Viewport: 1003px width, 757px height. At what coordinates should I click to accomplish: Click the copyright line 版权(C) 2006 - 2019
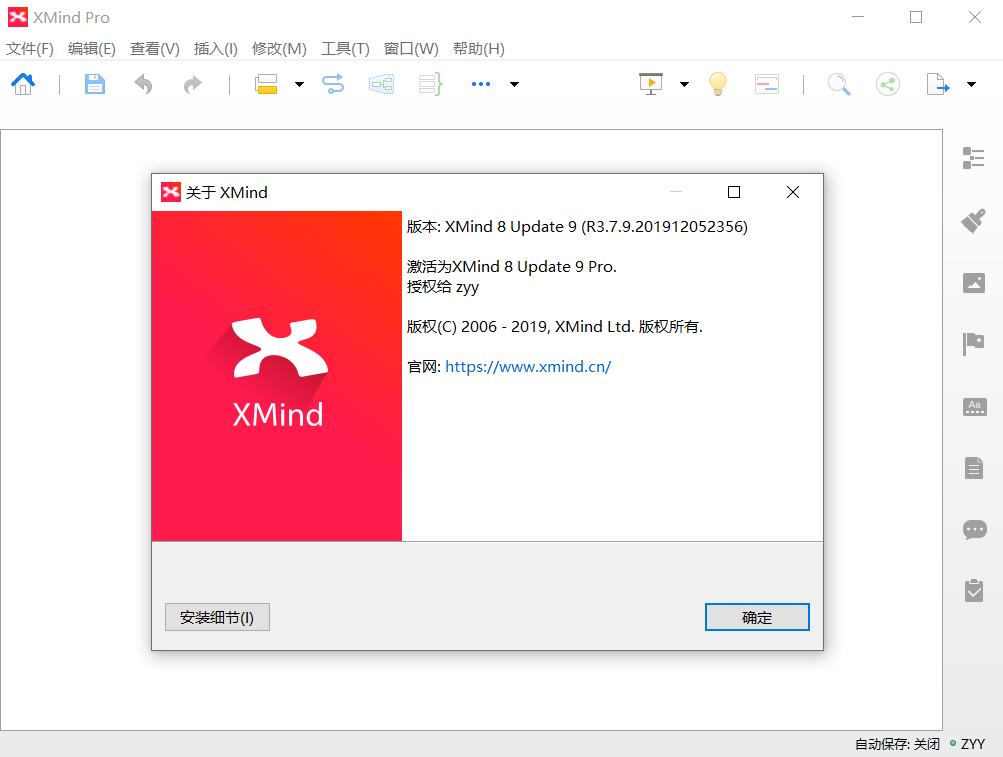pyautogui.click(x=555, y=326)
